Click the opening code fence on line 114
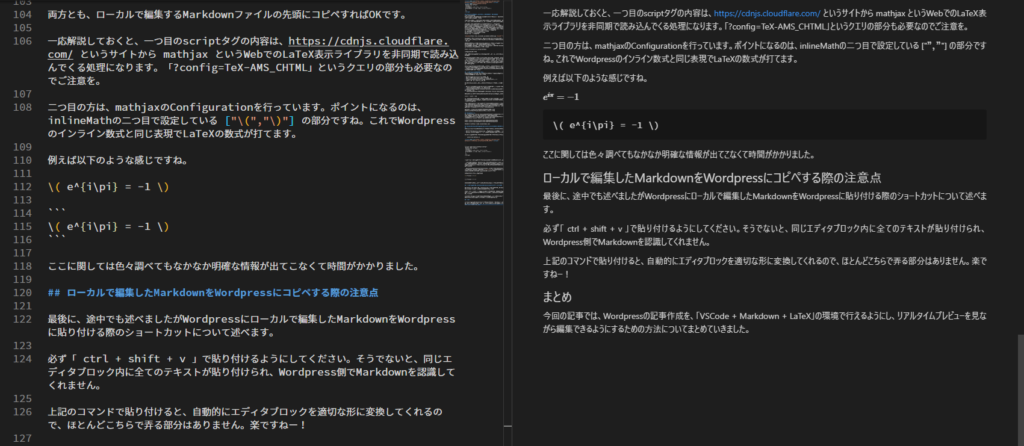1024x446 pixels. click(x=57, y=212)
